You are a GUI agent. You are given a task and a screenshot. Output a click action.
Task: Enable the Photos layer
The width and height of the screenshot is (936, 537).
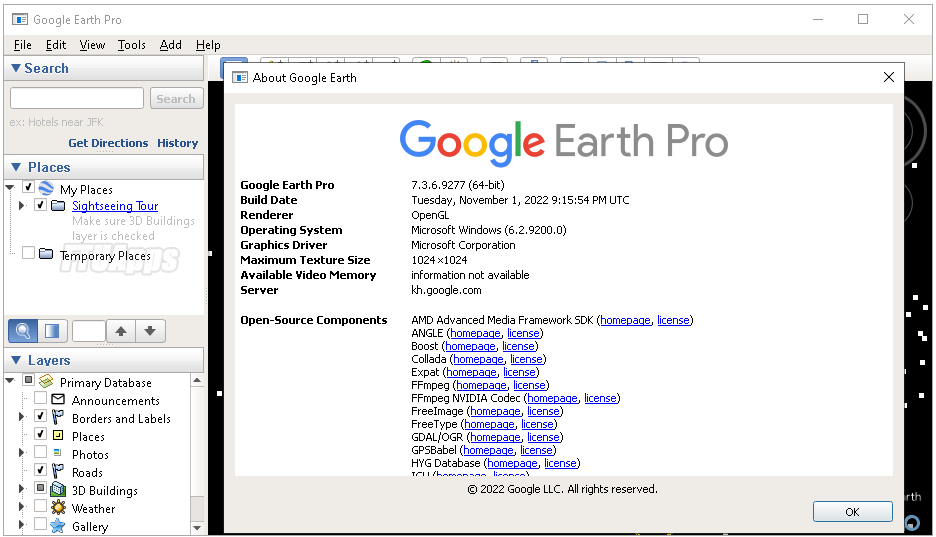click(40, 452)
